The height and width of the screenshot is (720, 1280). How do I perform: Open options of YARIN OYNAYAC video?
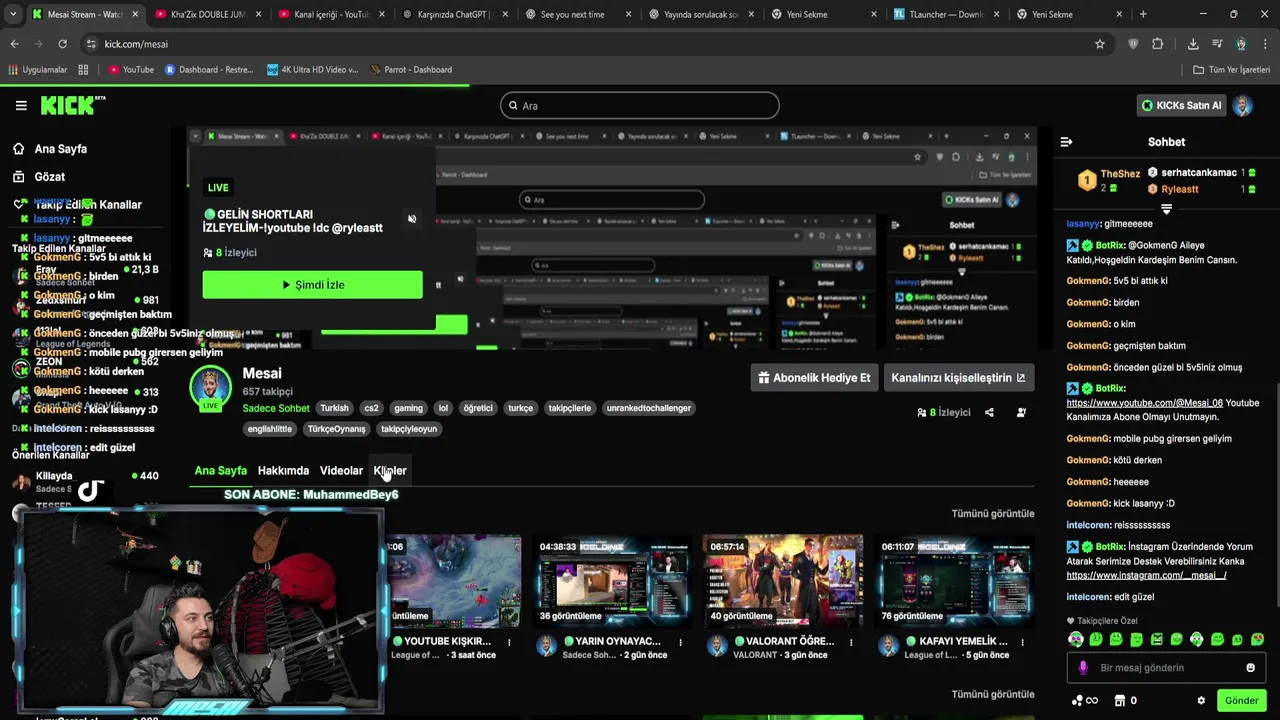click(x=680, y=642)
